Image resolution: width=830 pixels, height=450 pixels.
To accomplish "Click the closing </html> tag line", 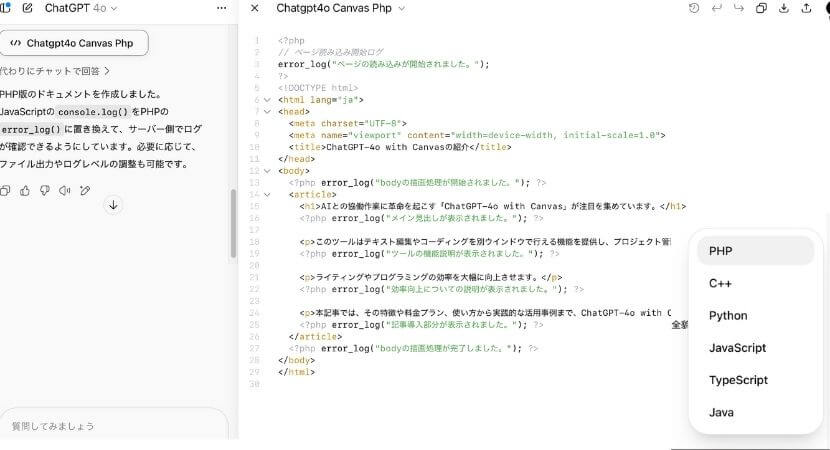I will [x=296, y=372].
